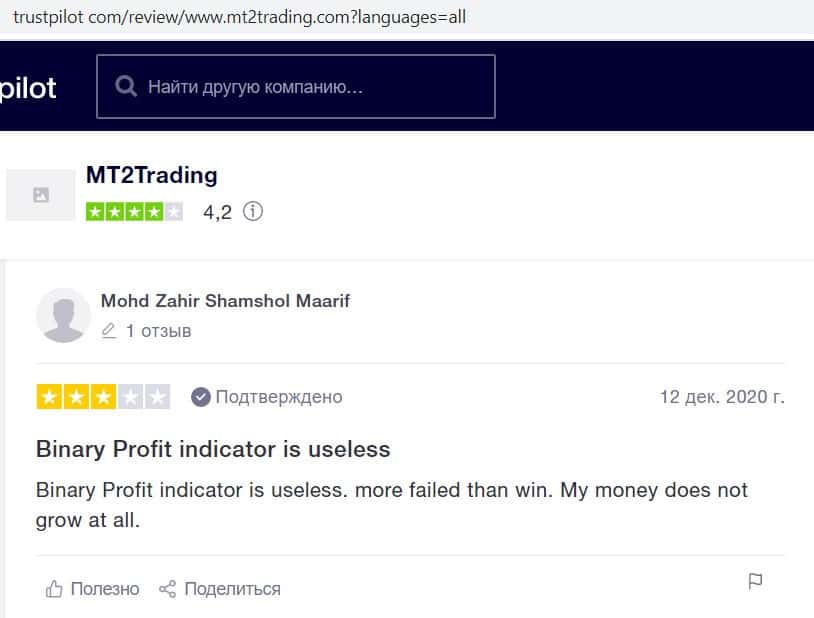Flag this review with the flag icon

pos(755,582)
